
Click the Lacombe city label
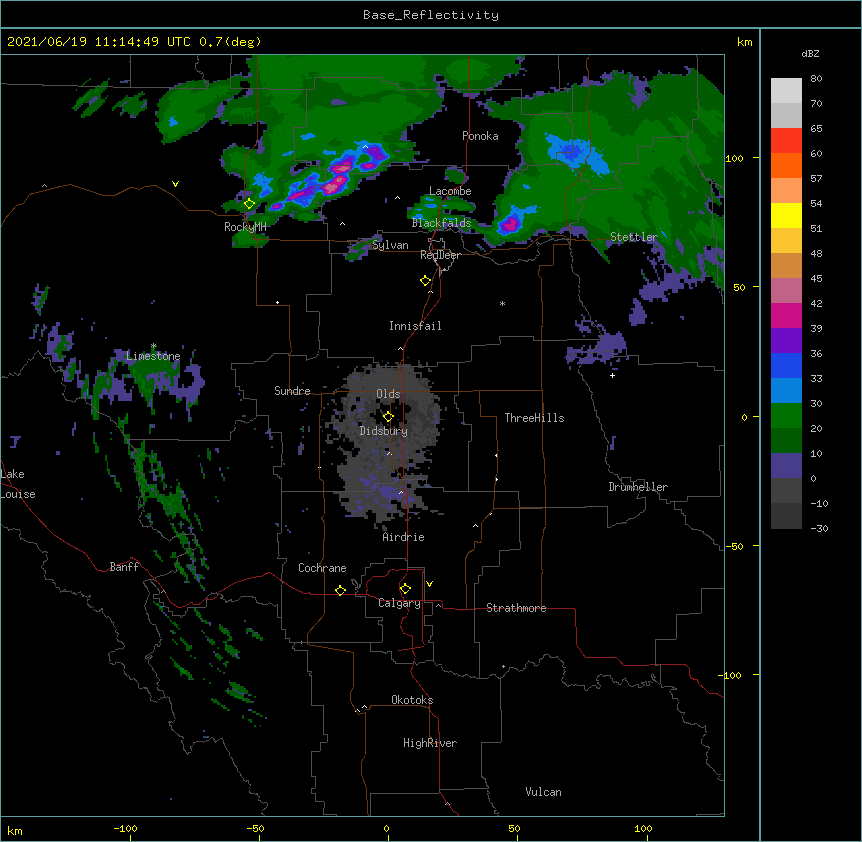point(450,191)
